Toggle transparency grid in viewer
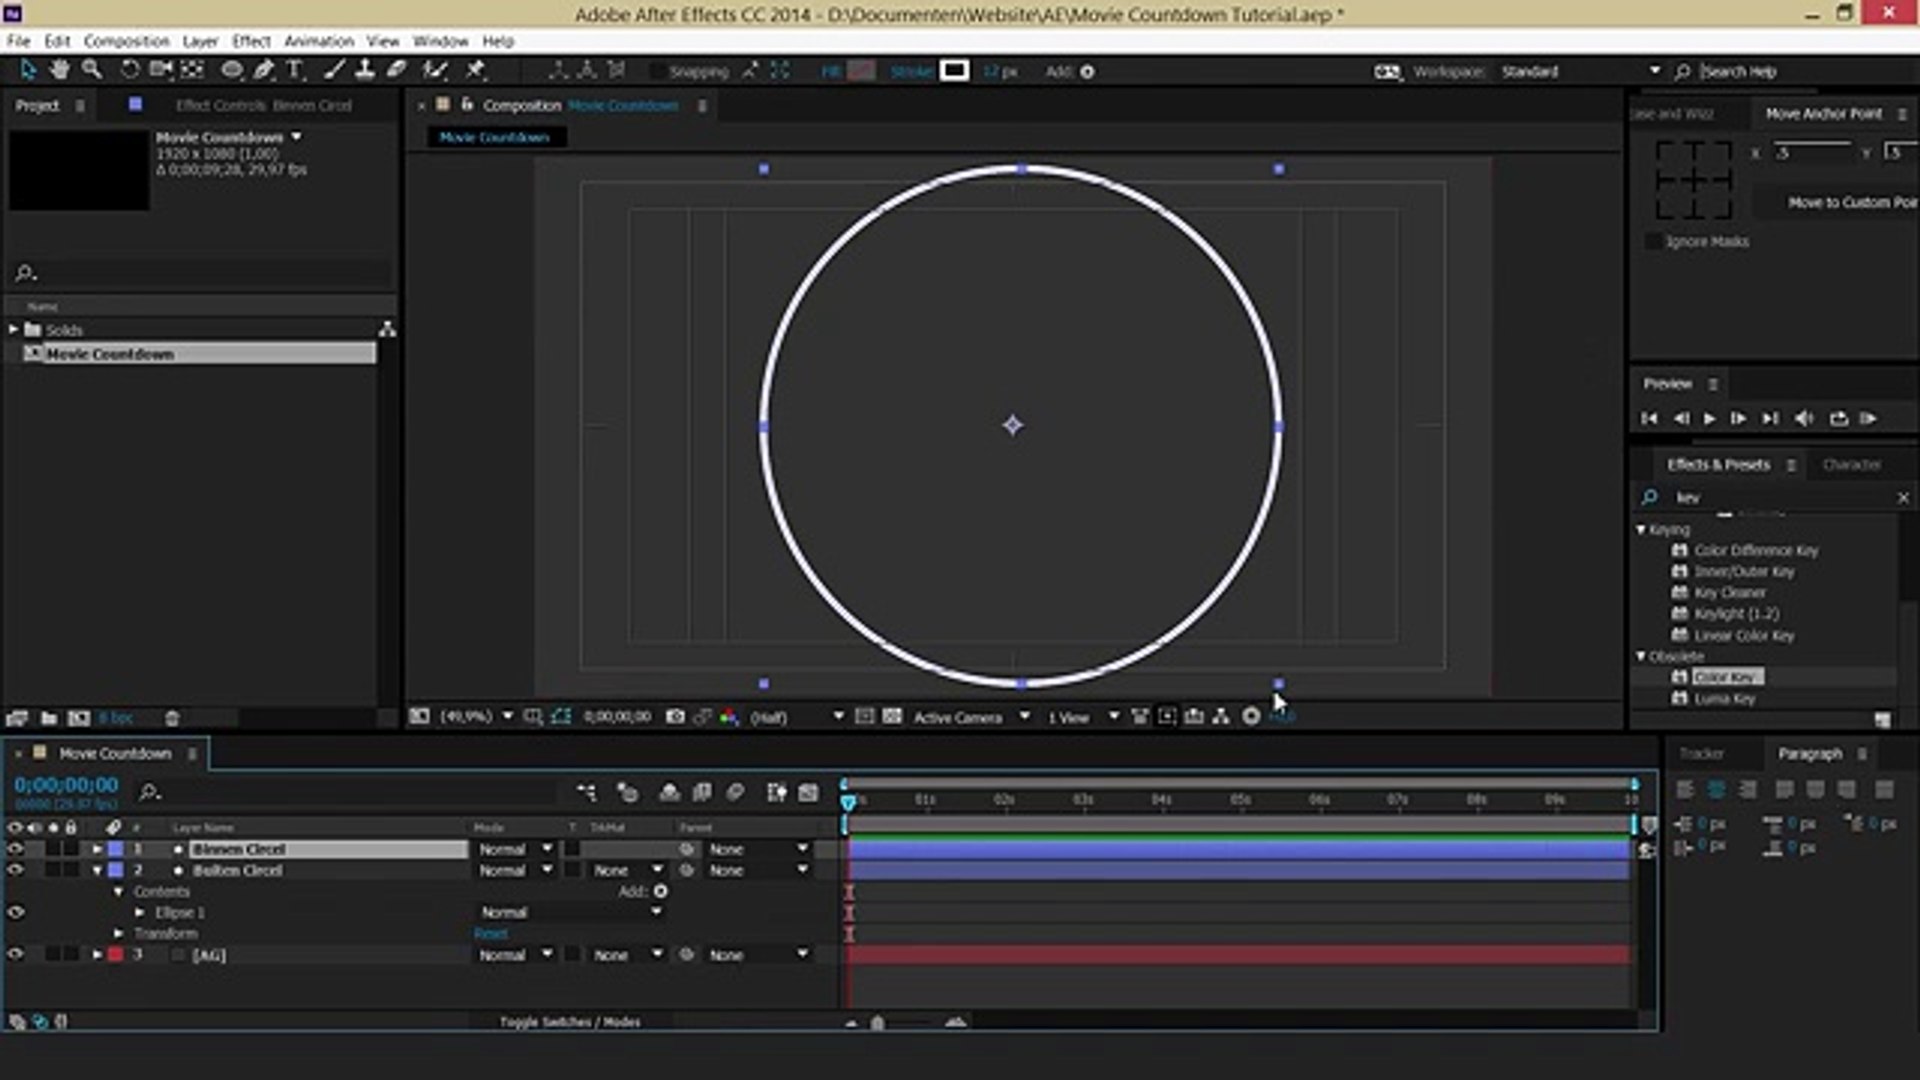Image resolution: width=1920 pixels, height=1080 pixels. coord(892,716)
